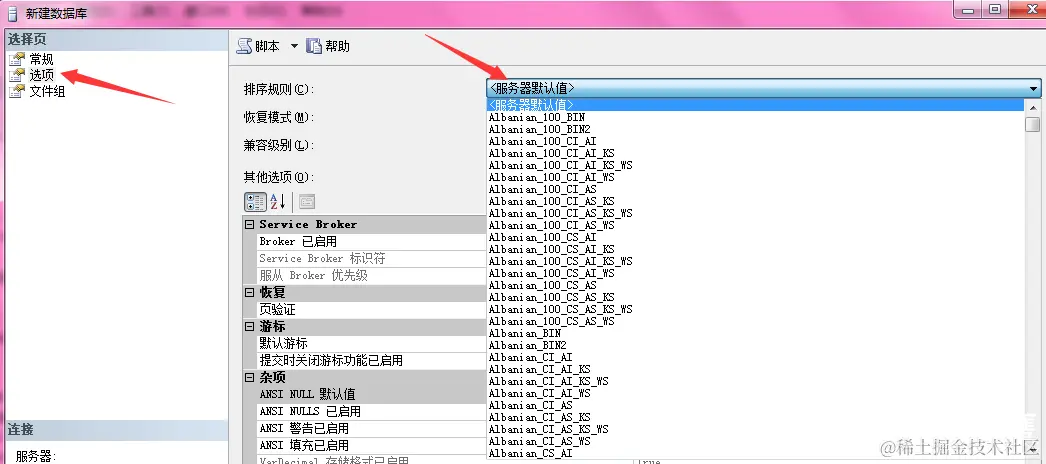Select Albanian_CS_AI collation
This screenshot has width=1046, height=464.
pos(755,453)
